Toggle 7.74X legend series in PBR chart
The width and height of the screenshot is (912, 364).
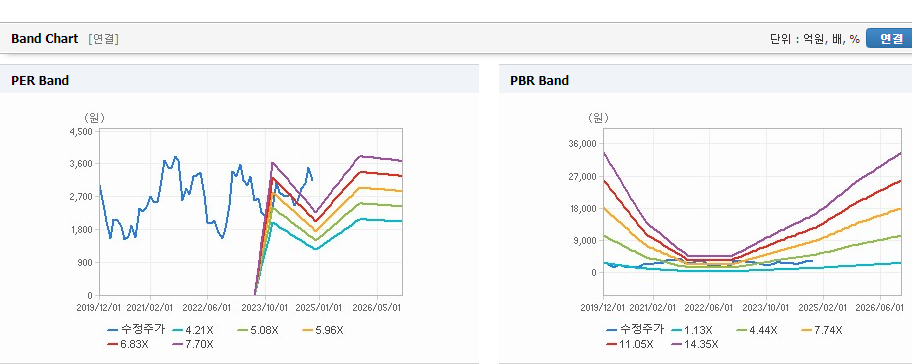point(822,330)
